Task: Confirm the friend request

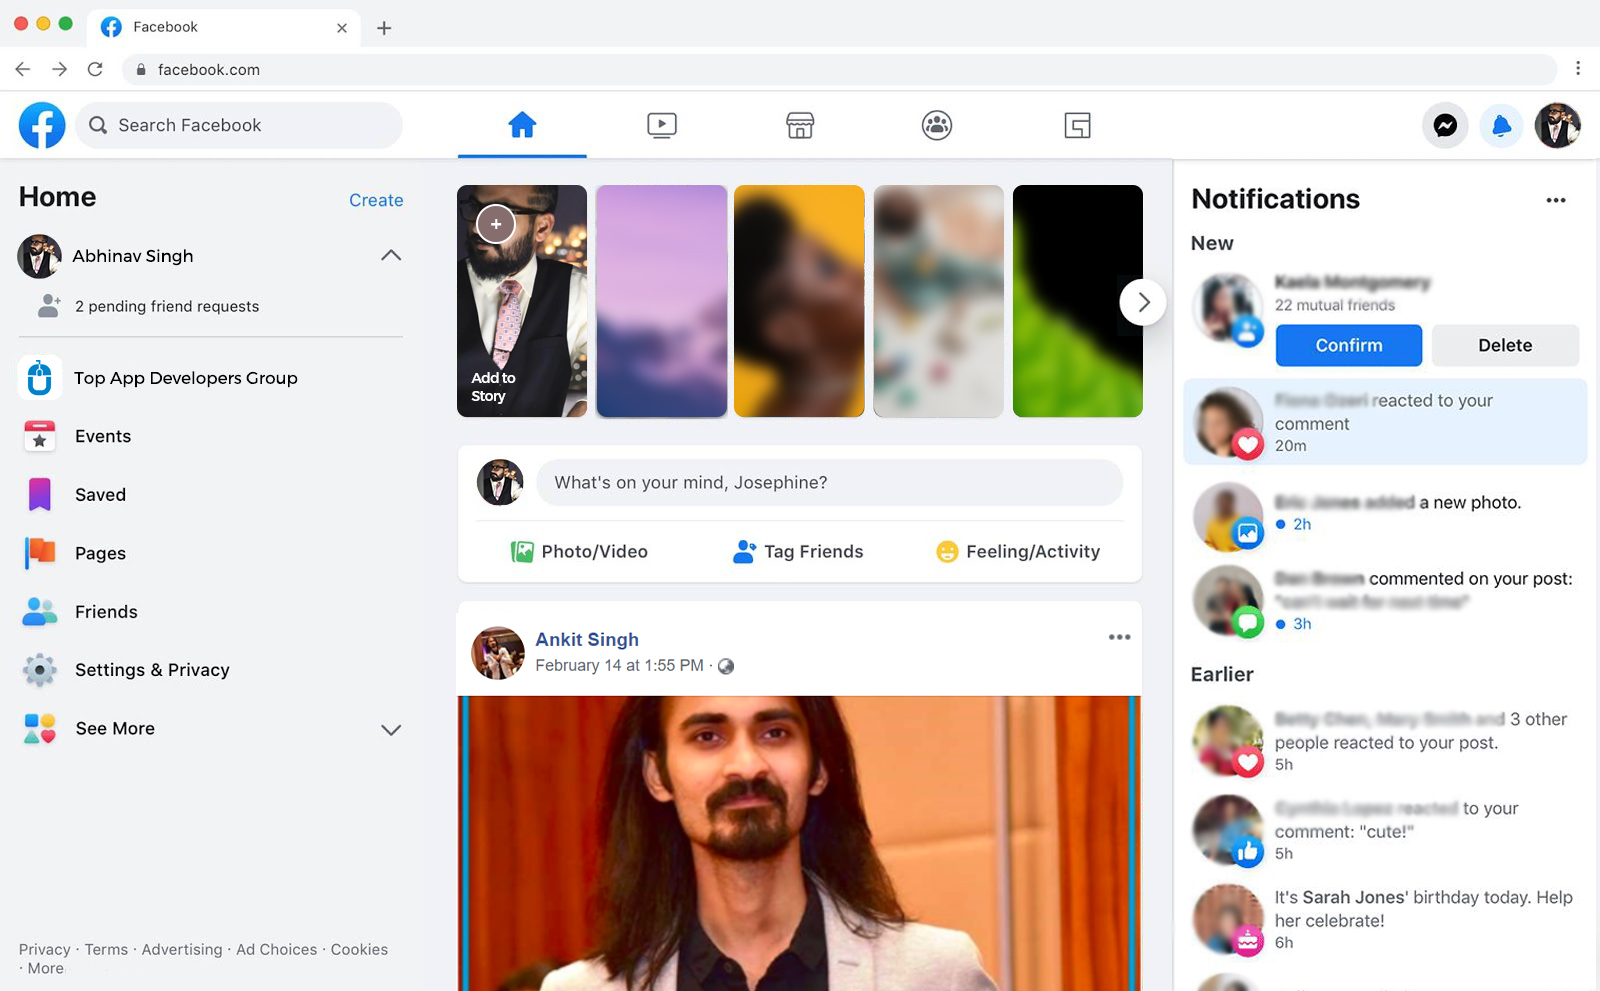Action: point(1348,346)
